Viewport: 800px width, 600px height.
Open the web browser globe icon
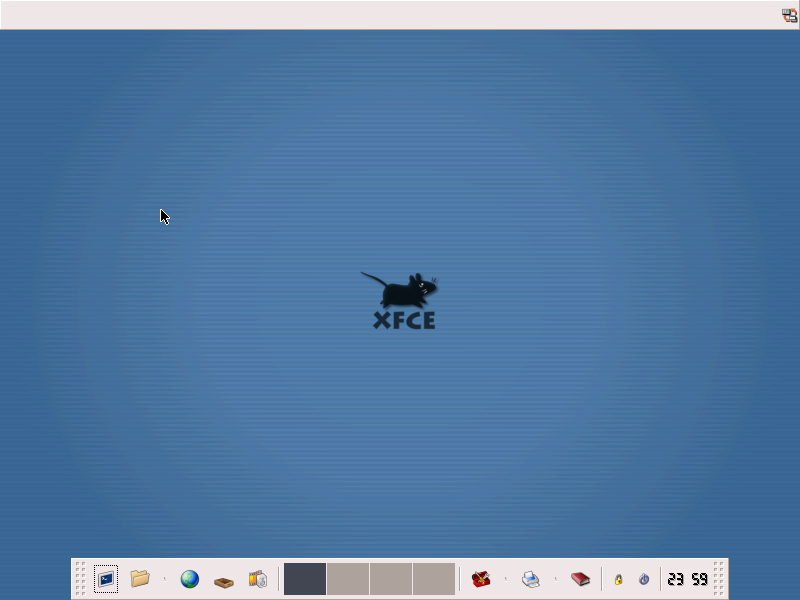click(x=189, y=579)
